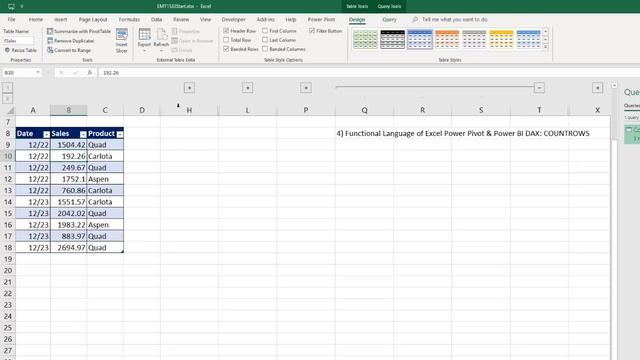Click the Tell me search magnifier icon
This screenshot has height=360, width=640.
[x=415, y=20]
